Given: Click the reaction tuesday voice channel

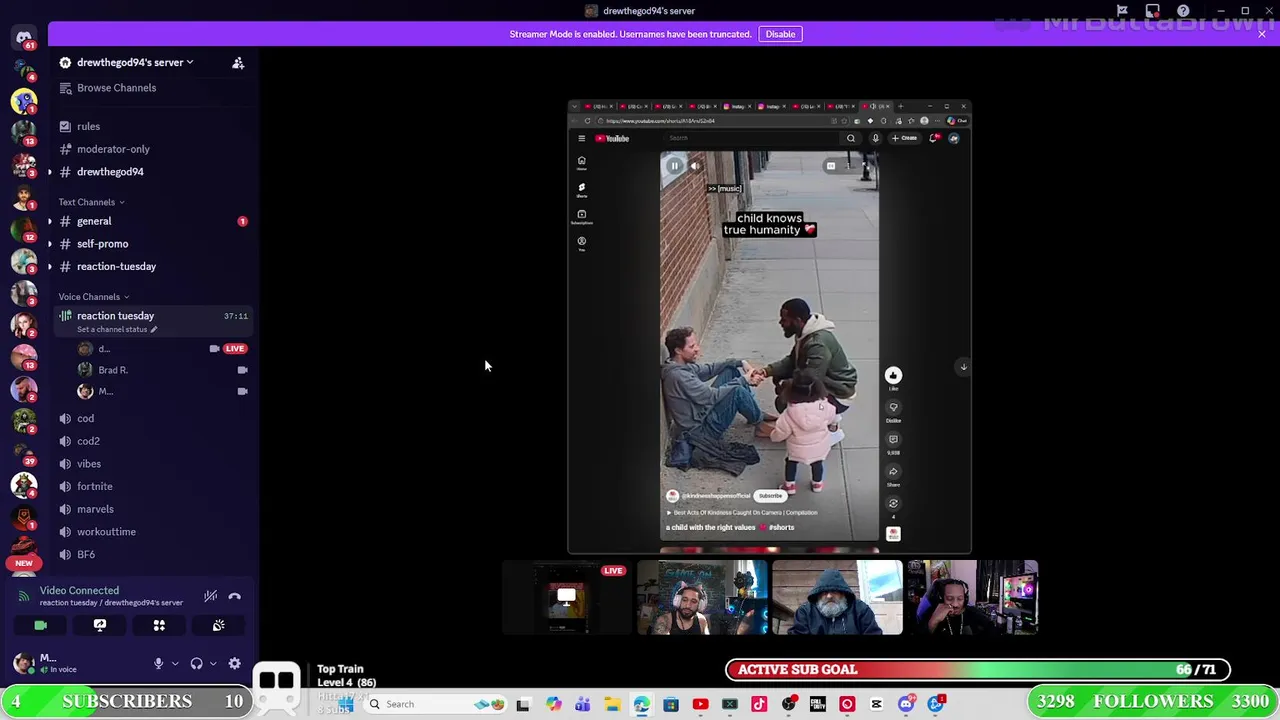Looking at the screenshot, I should coord(115,316).
